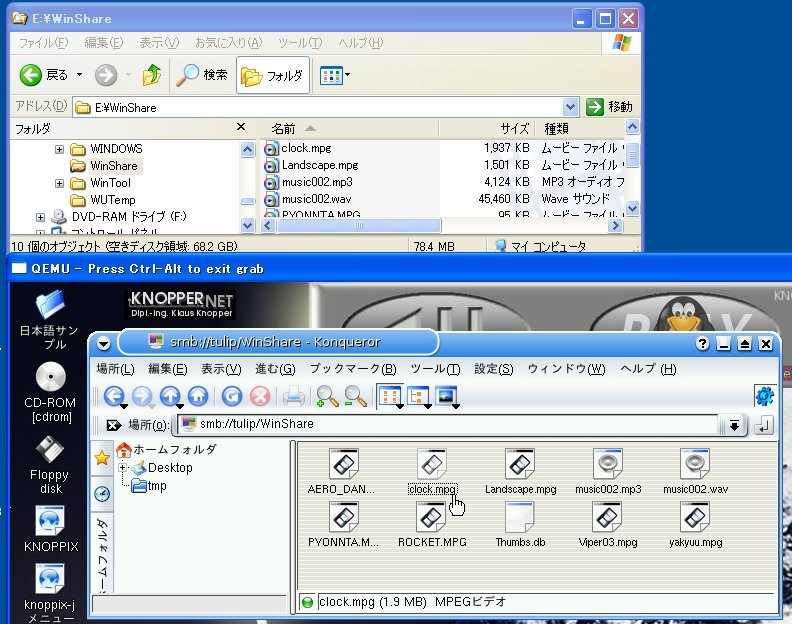The height and width of the screenshot is (624, 792).
Task: Sort by サイズ column header
Action: pyautogui.click(x=487, y=129)
